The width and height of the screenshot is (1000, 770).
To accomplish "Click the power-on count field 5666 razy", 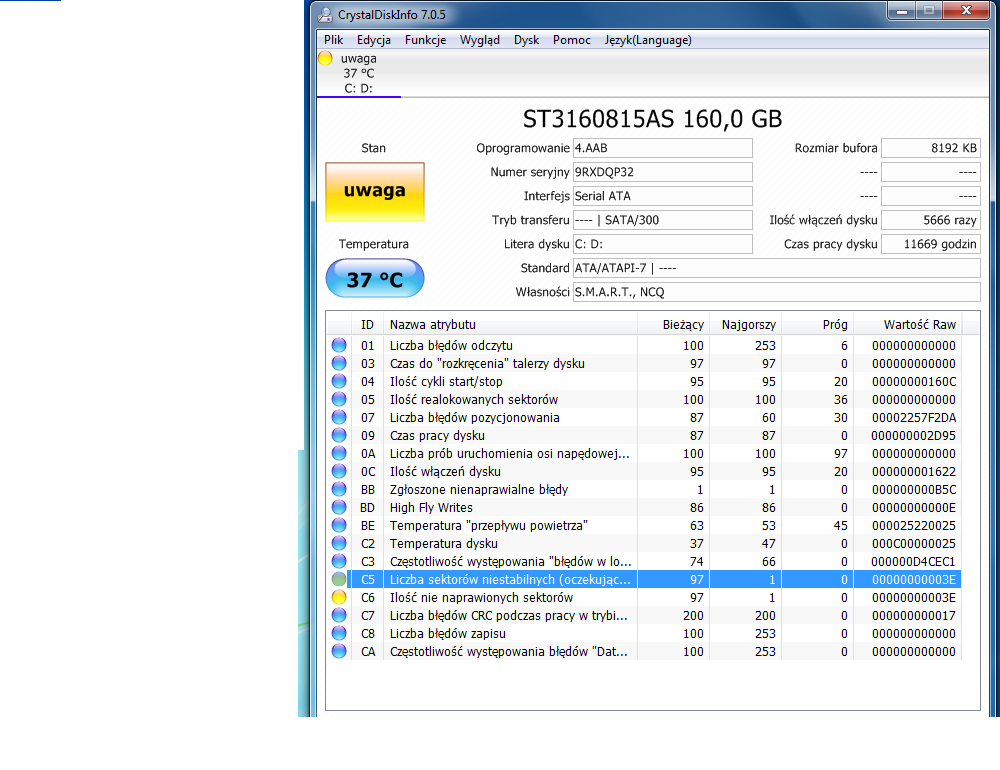I will click(x=930, y=220).
